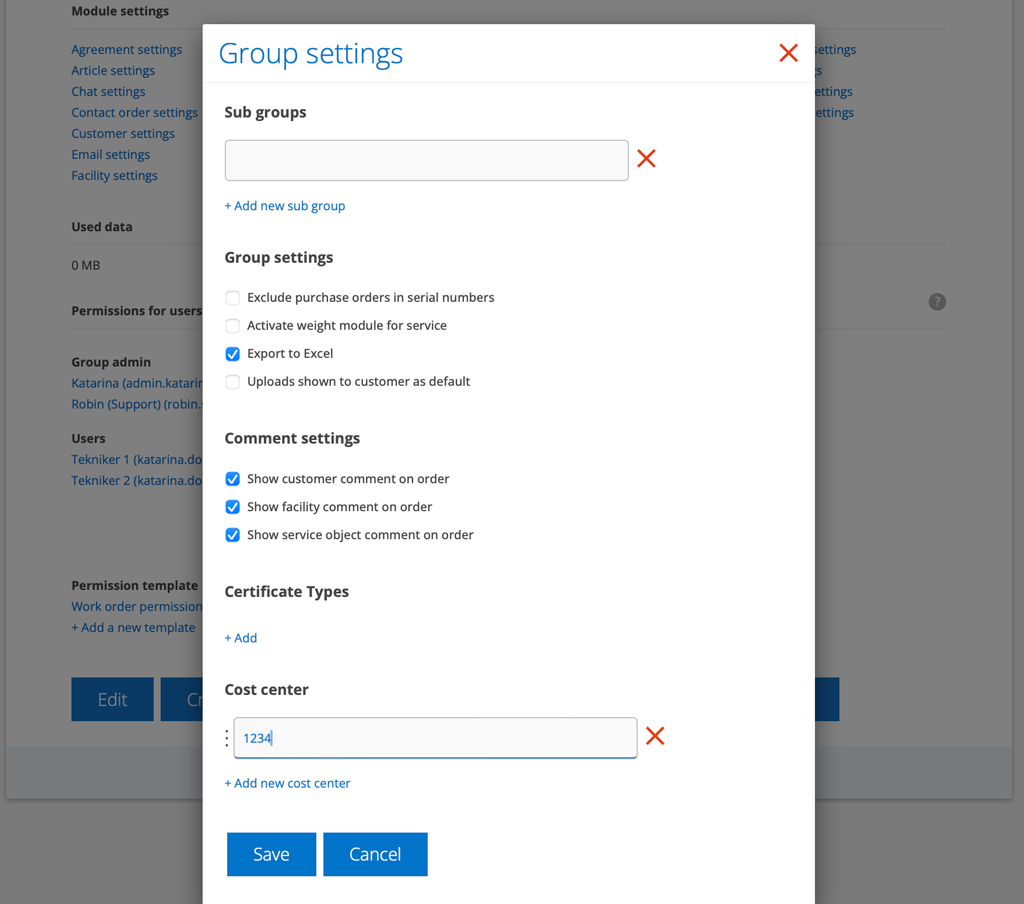The height and width of the screenshot is (904, 1024).
Task: Remove the empty sub group with its red X
Action: click(646, 159)
